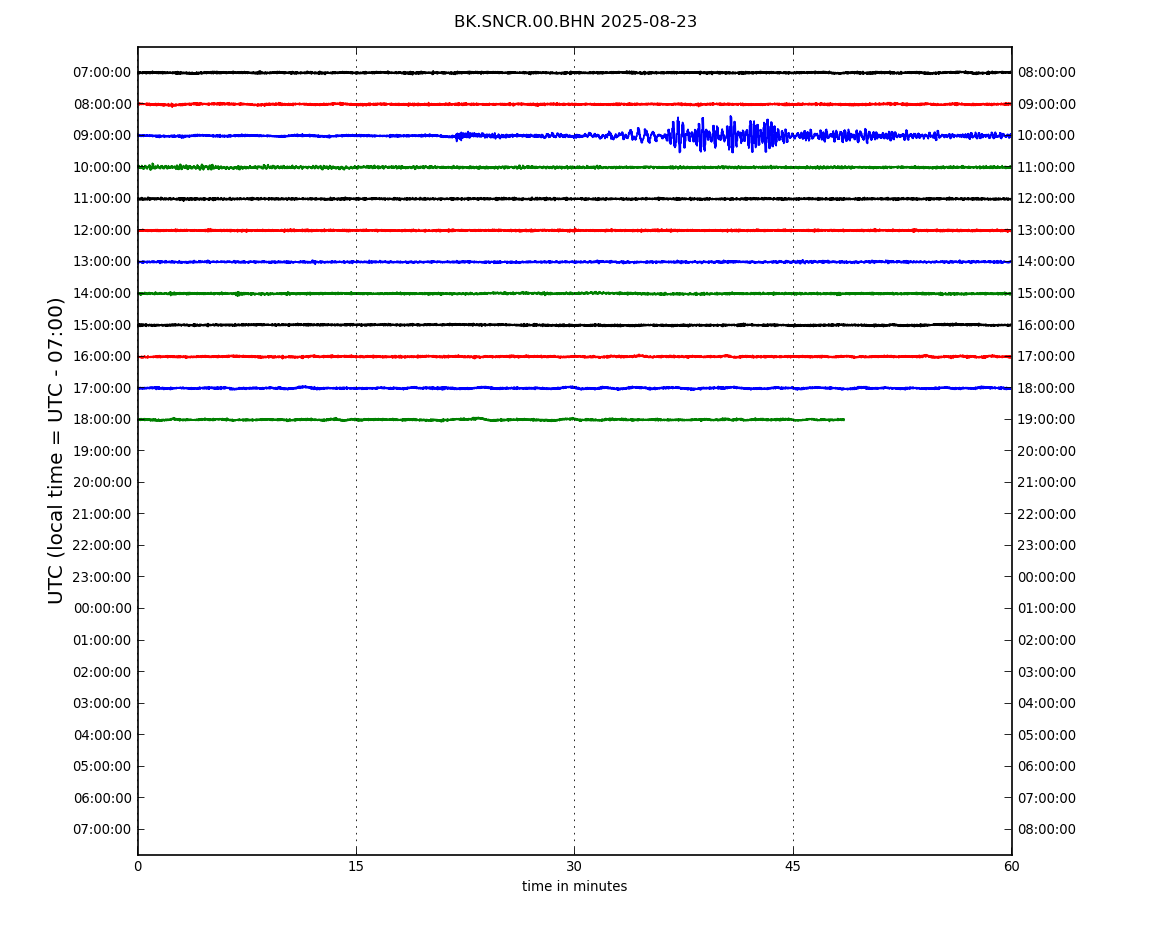This screenshot has width=1150, height=950.
Task: Click left axis label 11:00:00
Action: (x=103, y=199)
